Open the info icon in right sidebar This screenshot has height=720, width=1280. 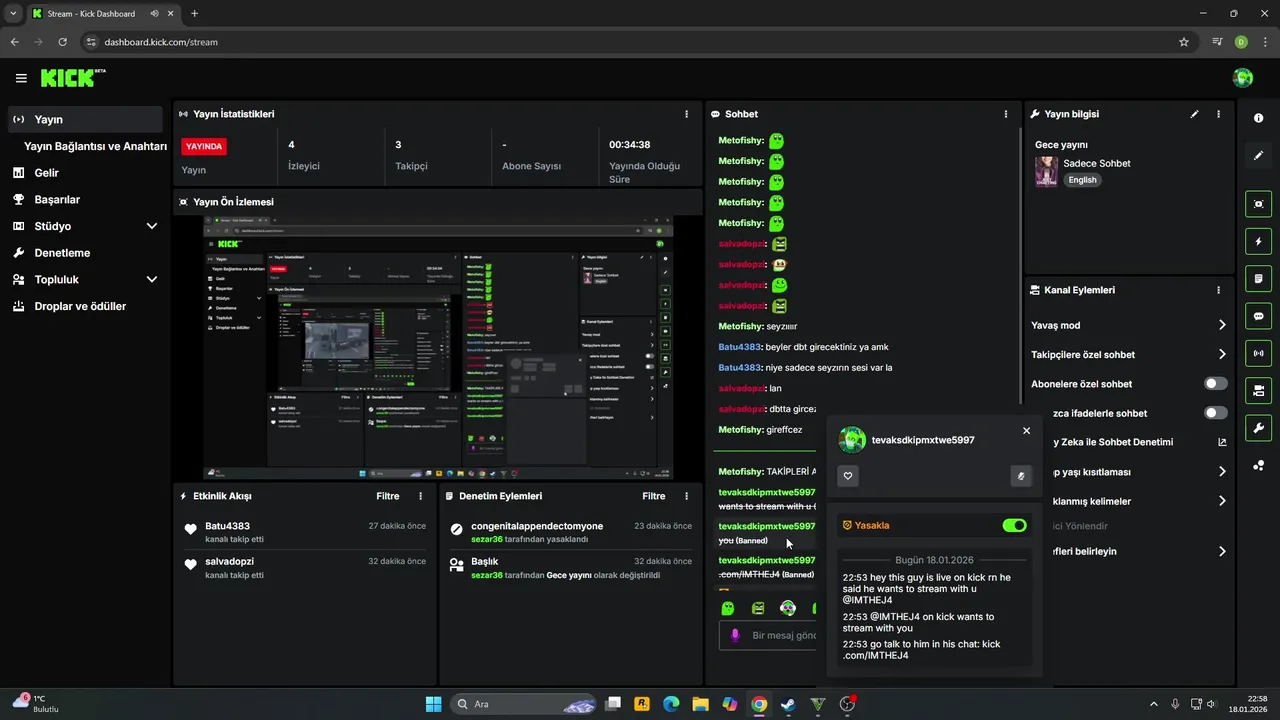[x=1258, y=118]
